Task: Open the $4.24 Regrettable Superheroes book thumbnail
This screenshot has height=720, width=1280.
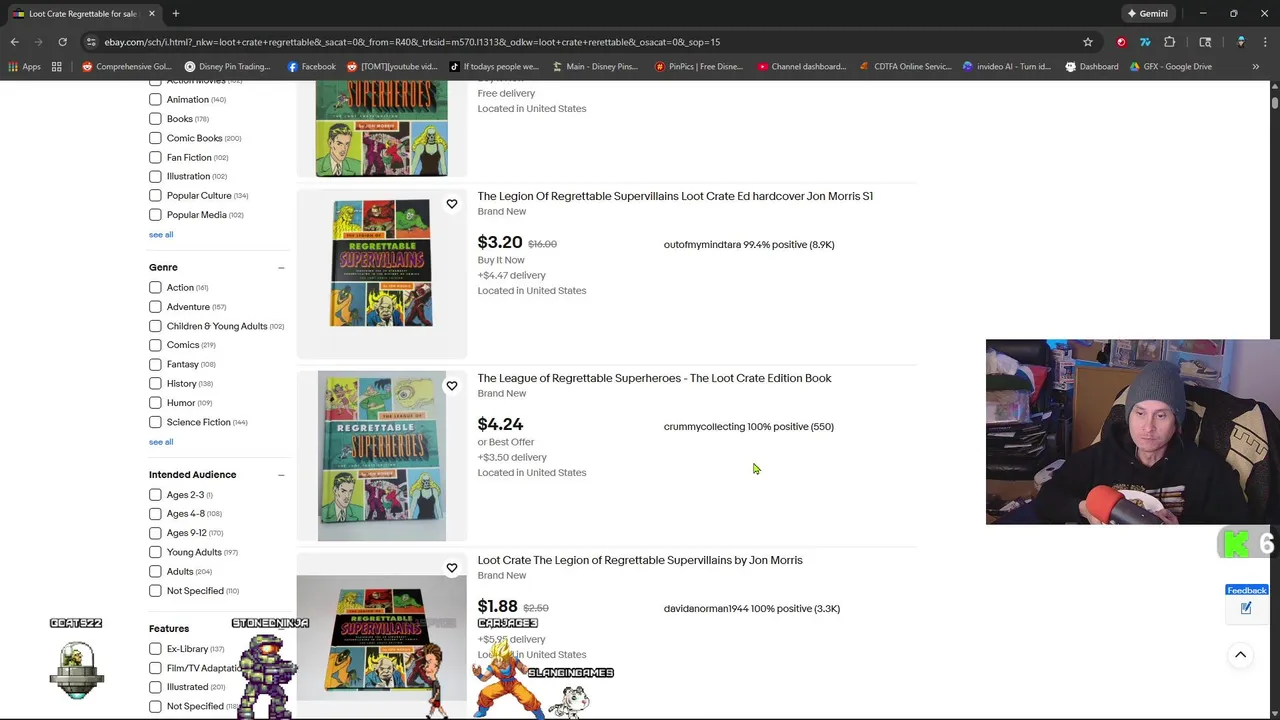Action: (x=381, y=456)
